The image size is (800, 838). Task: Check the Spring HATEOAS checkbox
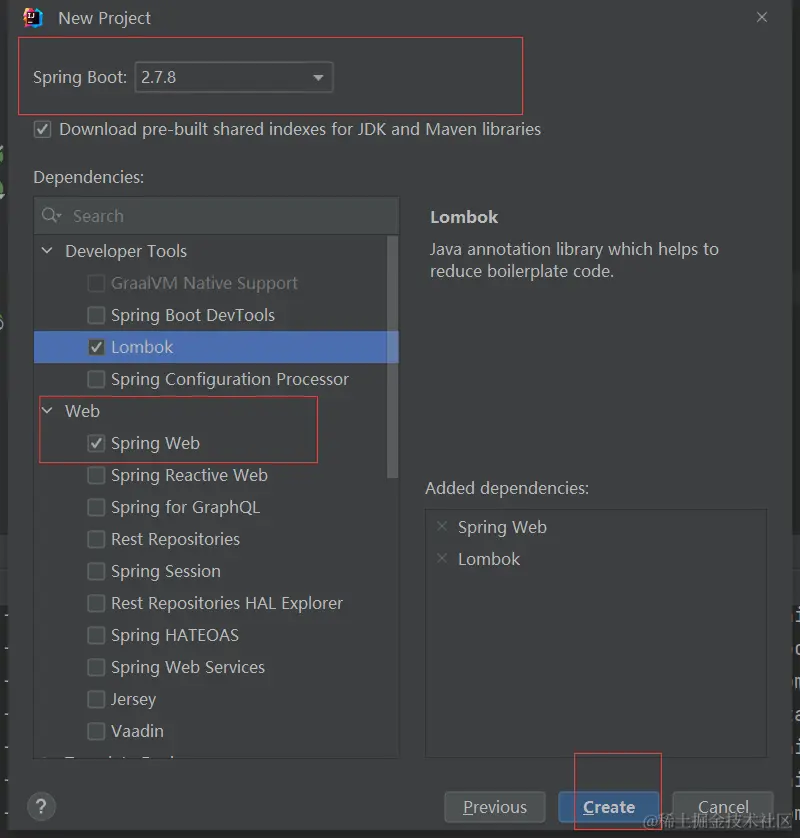click(96, 635)
